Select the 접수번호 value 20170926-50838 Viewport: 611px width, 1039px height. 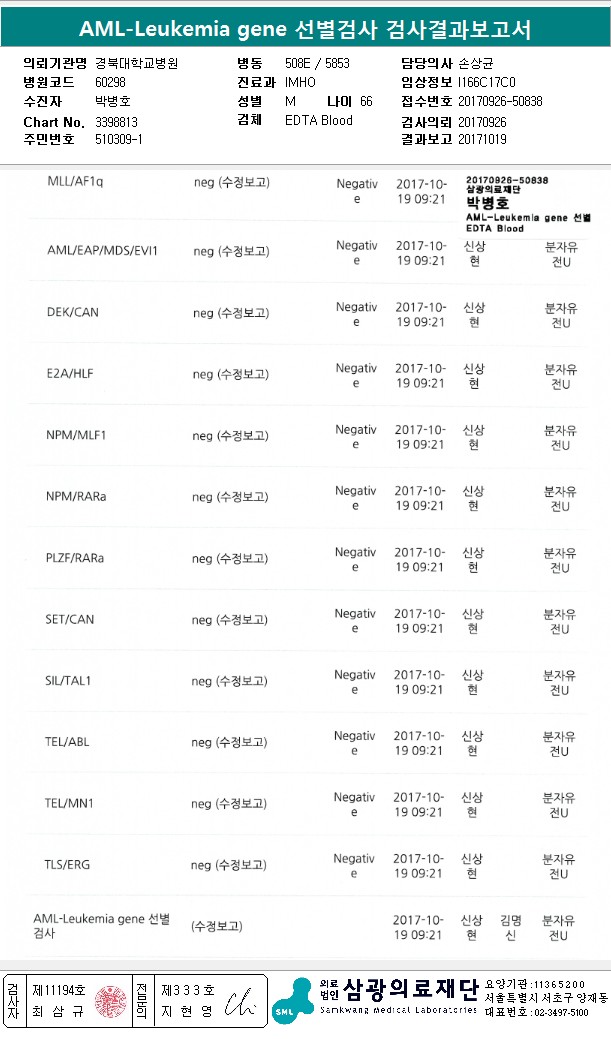tap(500, 101)
